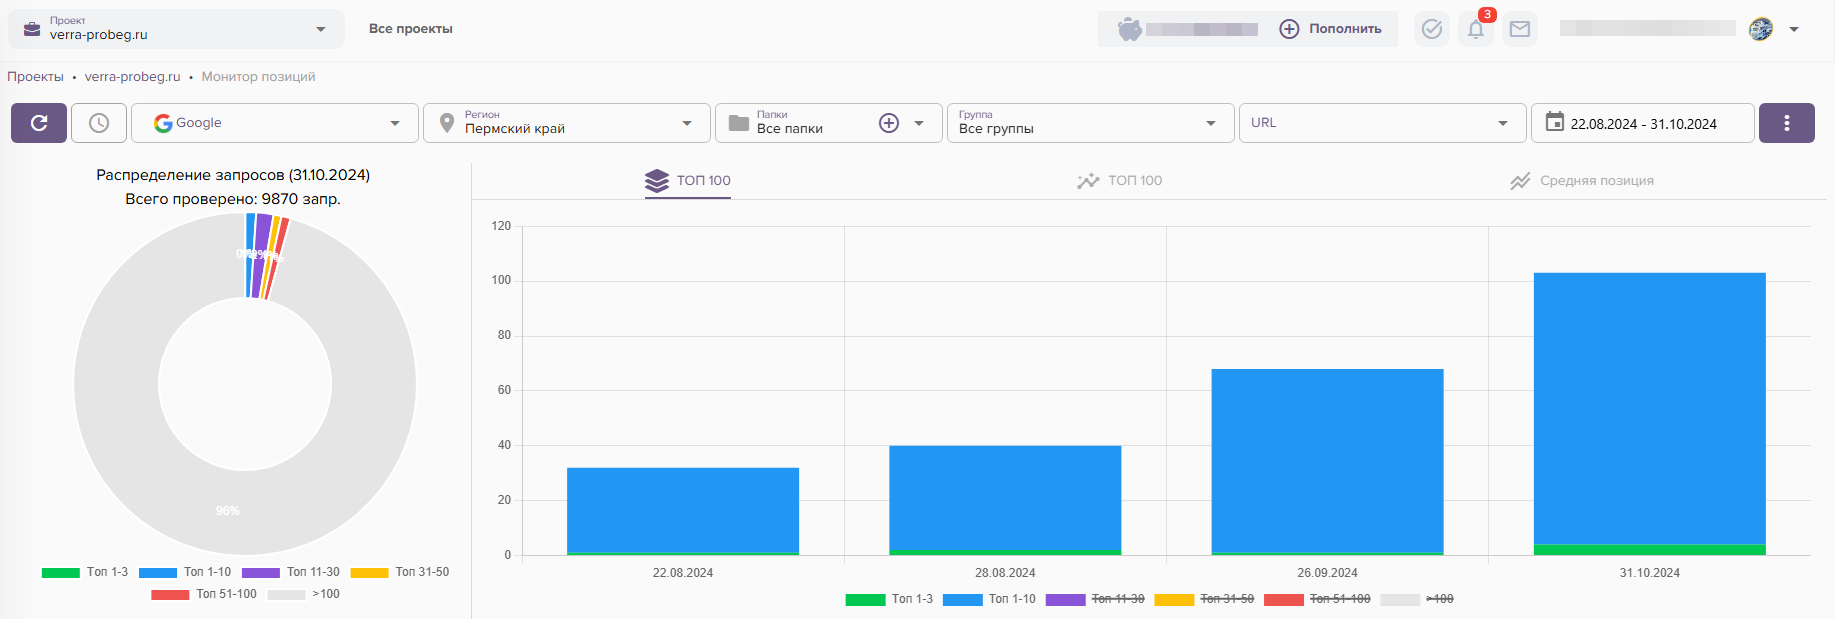This screenshot has height=619, width=1836.
Task: Open the Все проекты link
Action: [410, 29]
